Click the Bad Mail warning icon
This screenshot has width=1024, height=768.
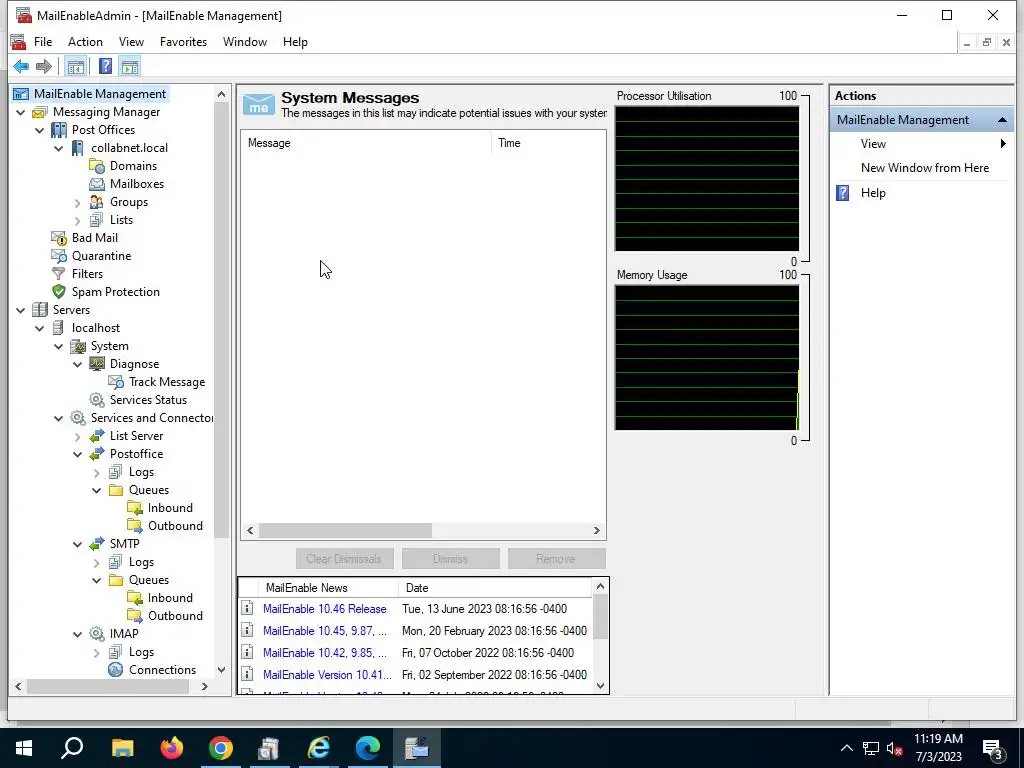pyautogui.click(x=59, y=238)
